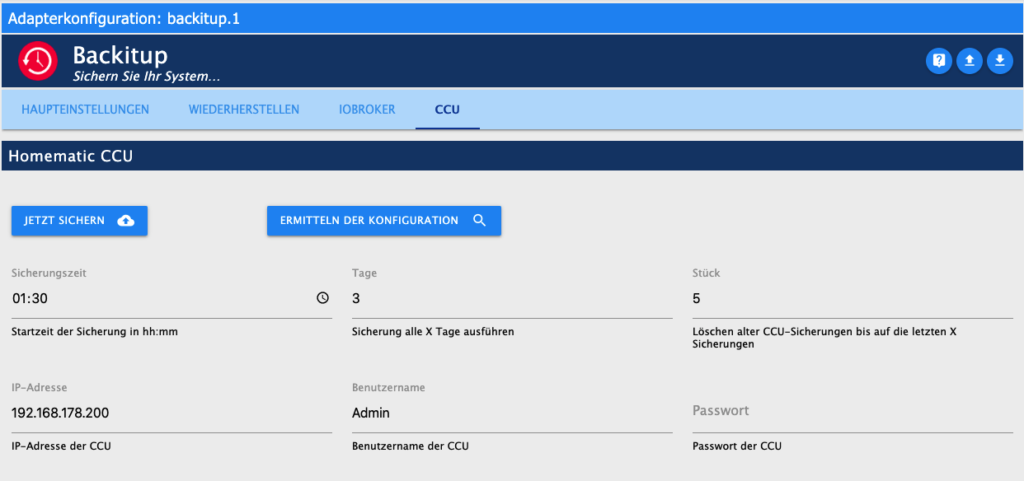Focus the Sicherungszeit field showing 01:30

(172, 299)
